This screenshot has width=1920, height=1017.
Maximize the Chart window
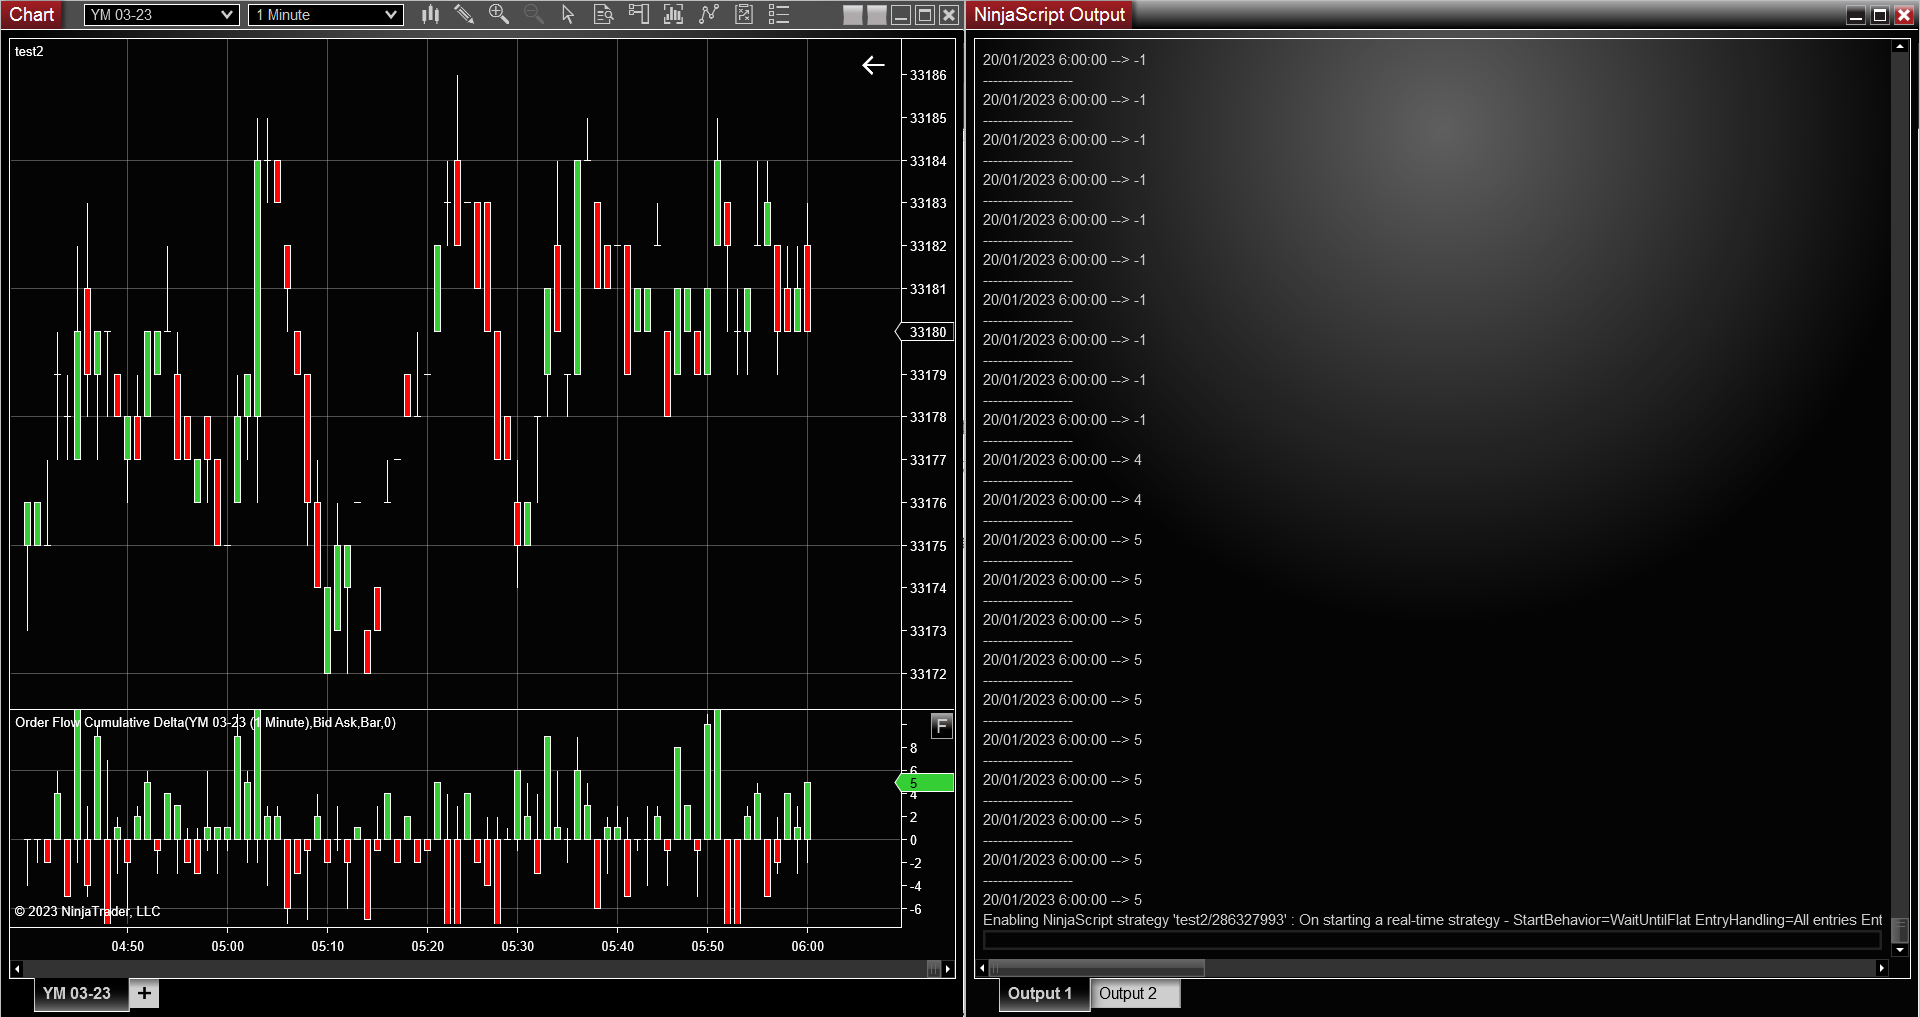pos(925,15)
